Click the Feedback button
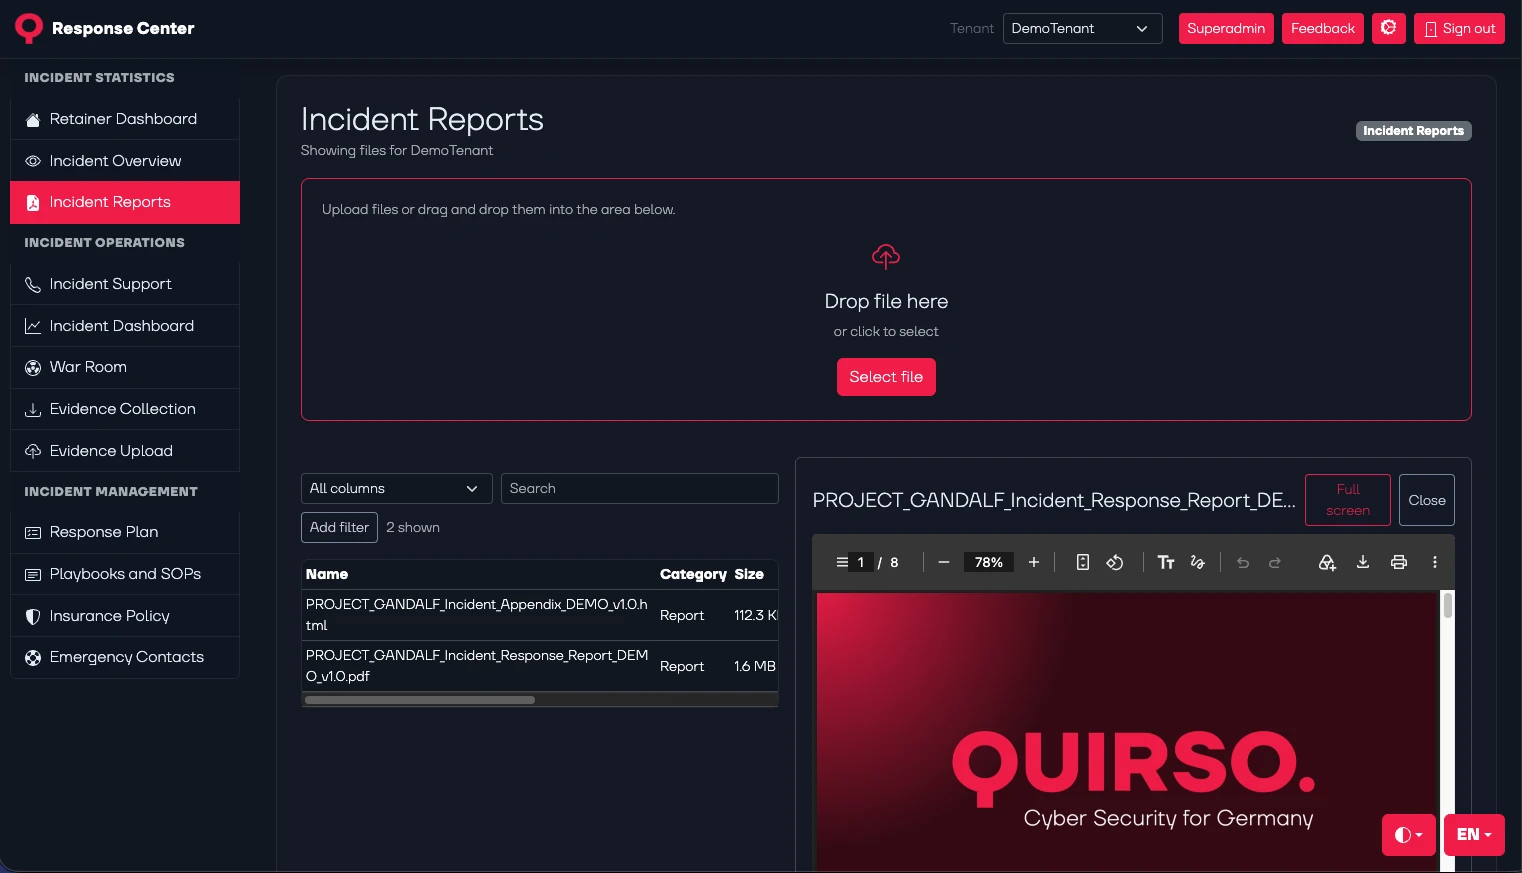 coord(1323,28)
